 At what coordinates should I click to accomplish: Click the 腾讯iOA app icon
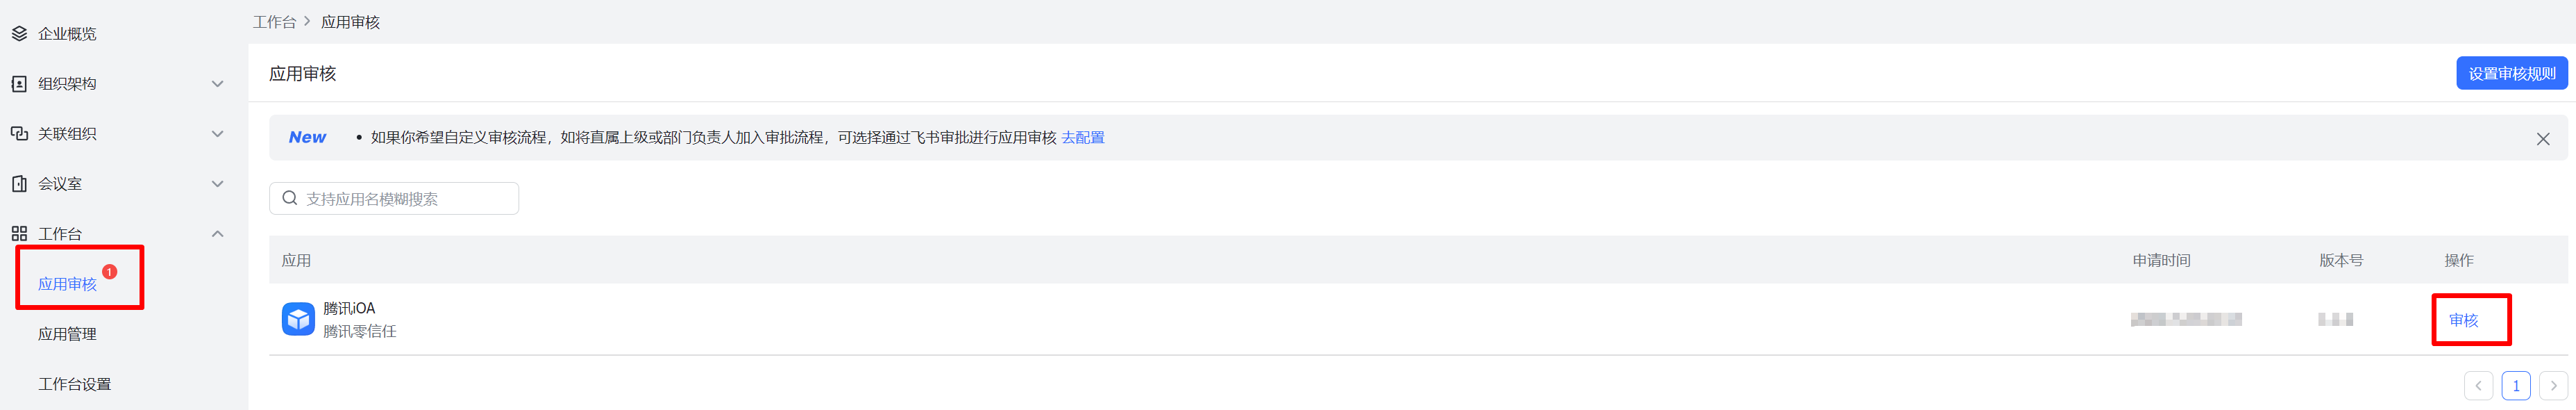tap(298, 319)
